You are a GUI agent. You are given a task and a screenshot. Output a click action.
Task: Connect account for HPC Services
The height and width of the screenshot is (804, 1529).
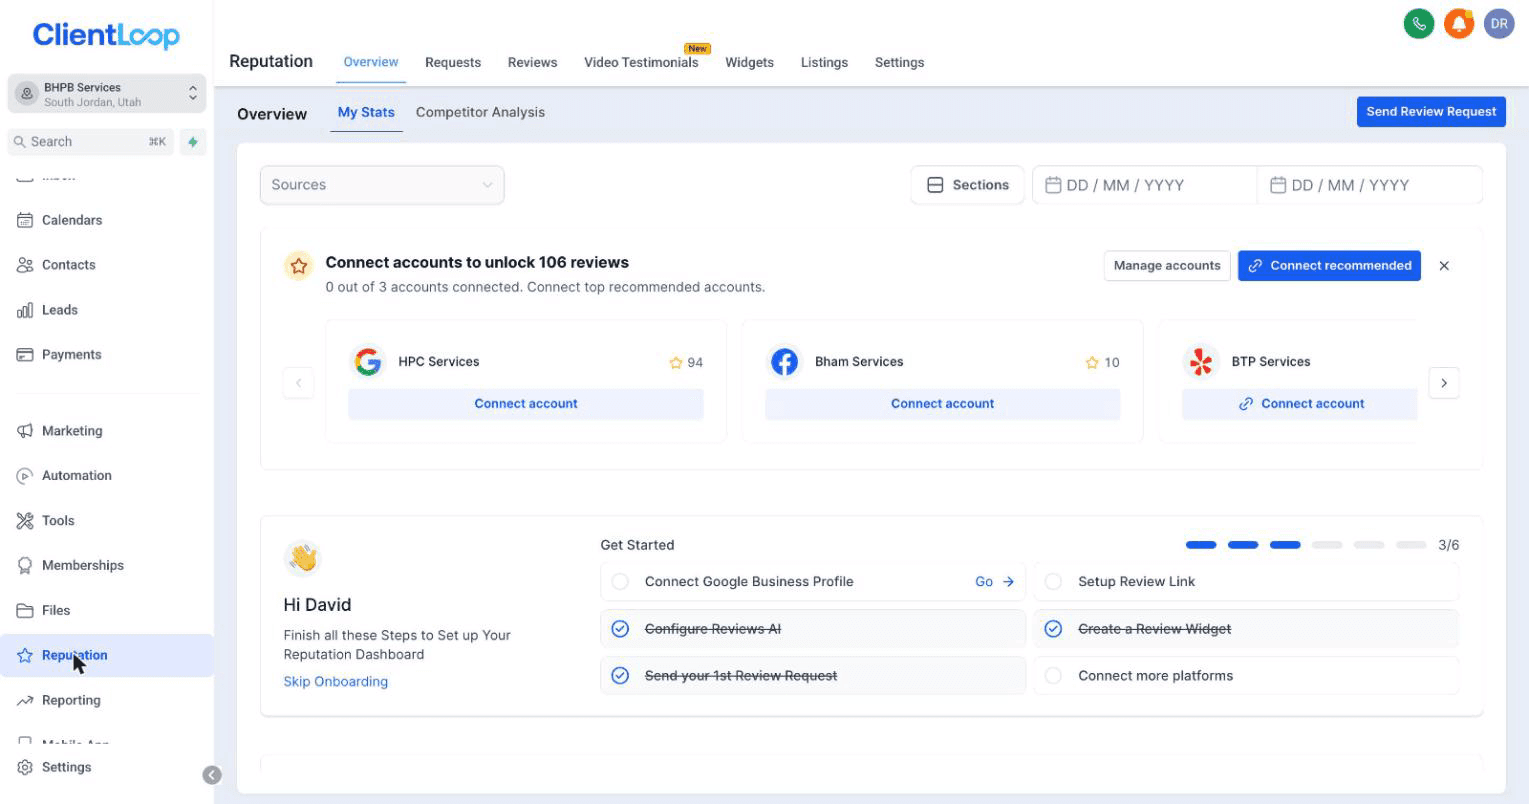[526, 404]
